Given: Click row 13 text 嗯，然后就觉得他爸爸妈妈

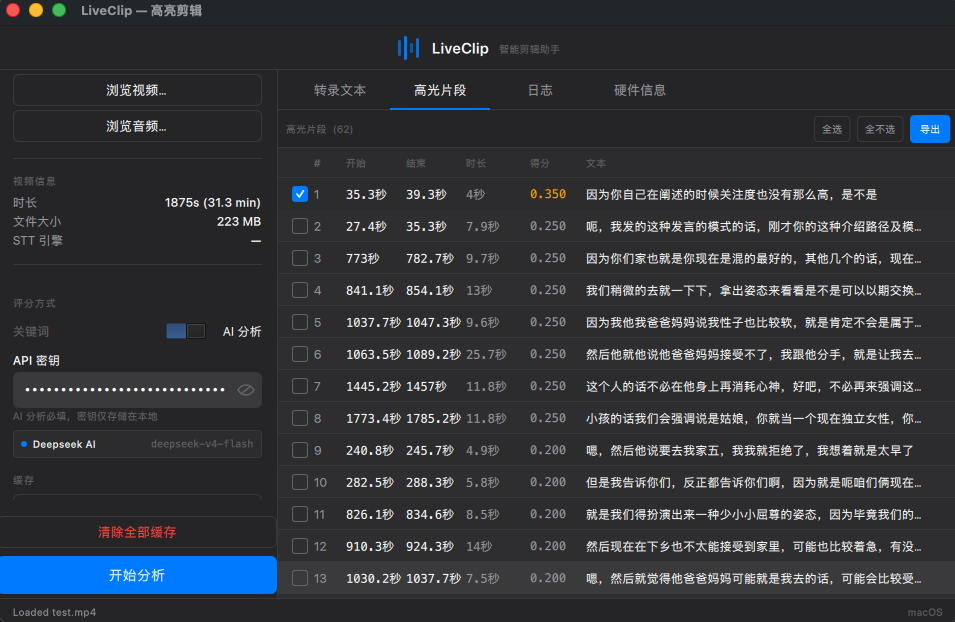Looking at the screenshot, I should tap(753, 578).
